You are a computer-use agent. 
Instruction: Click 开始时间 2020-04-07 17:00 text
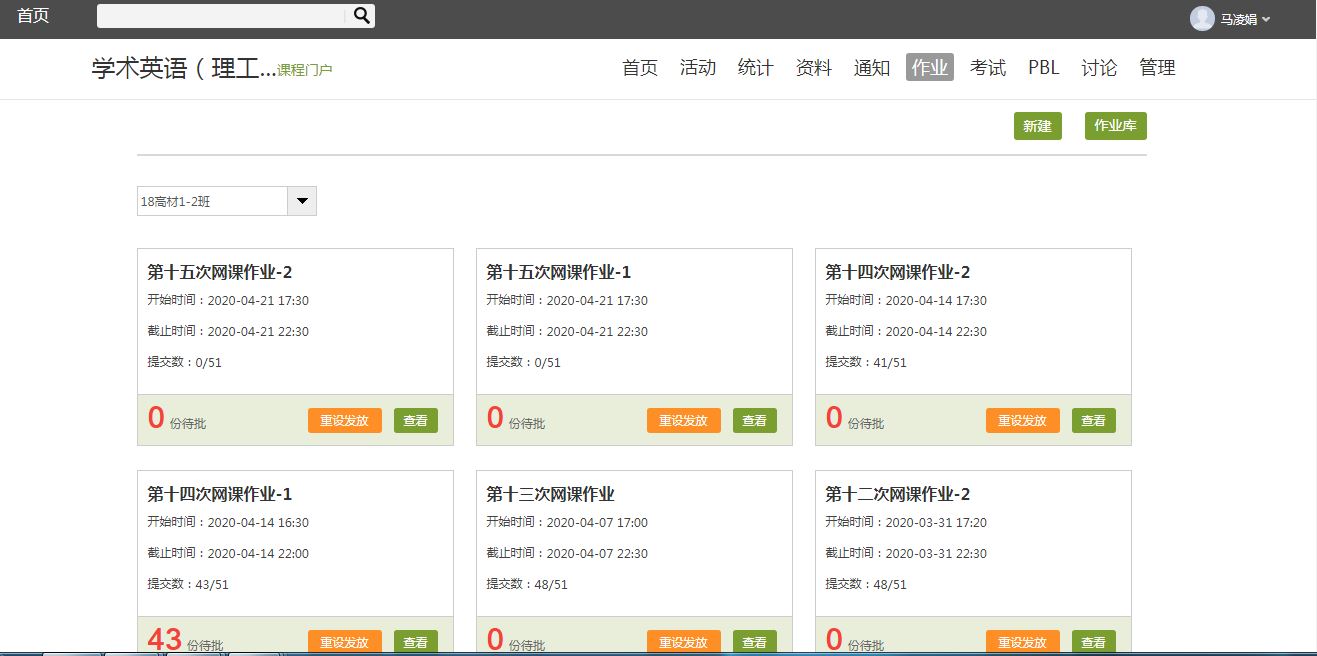567,522
